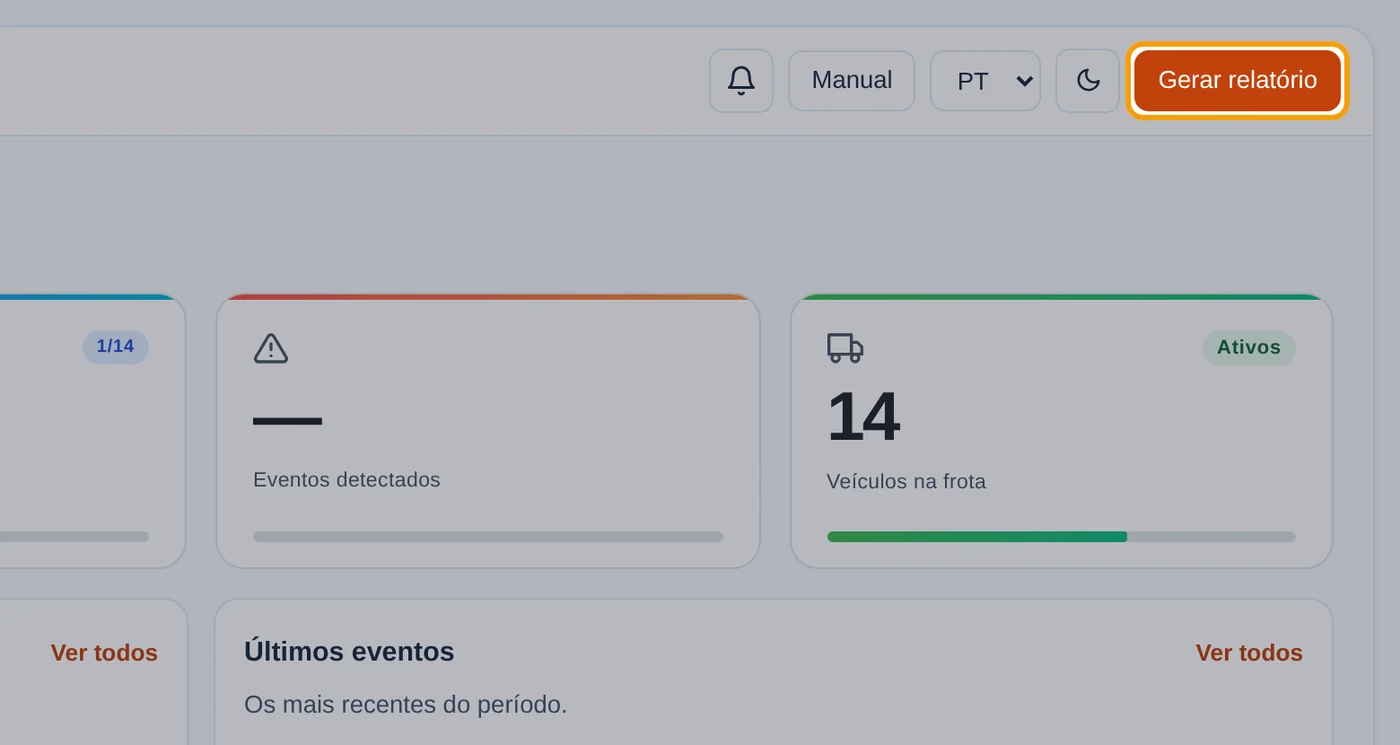Viewport: 1400px width, 745px height.
Task: Click the green fleet progress bar
Action: coord(1061,537)
